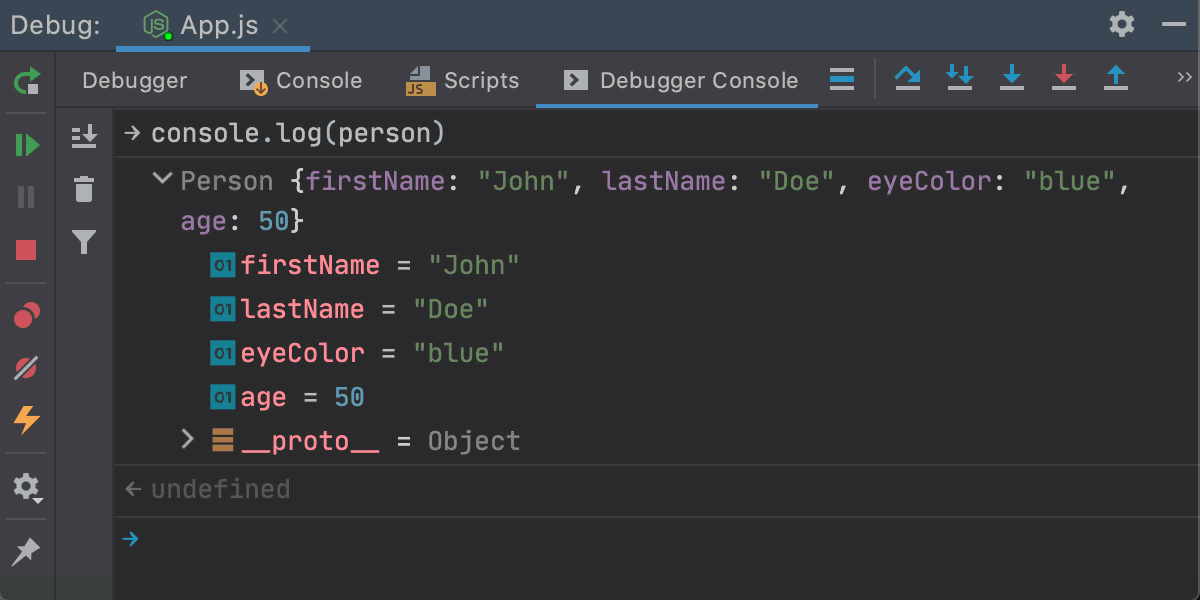Switch to the Debugger tab
1200x600 pixels.
coord(134,81)
